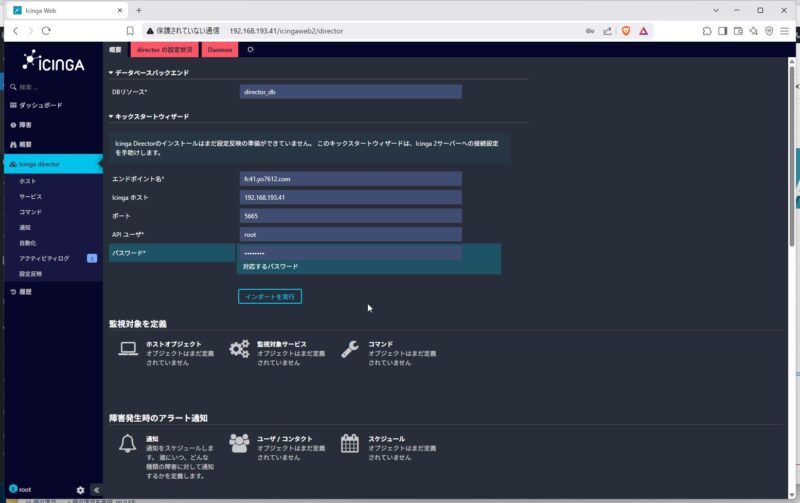
Task: Open サービス under Icinga director
Action: [31, 196]
